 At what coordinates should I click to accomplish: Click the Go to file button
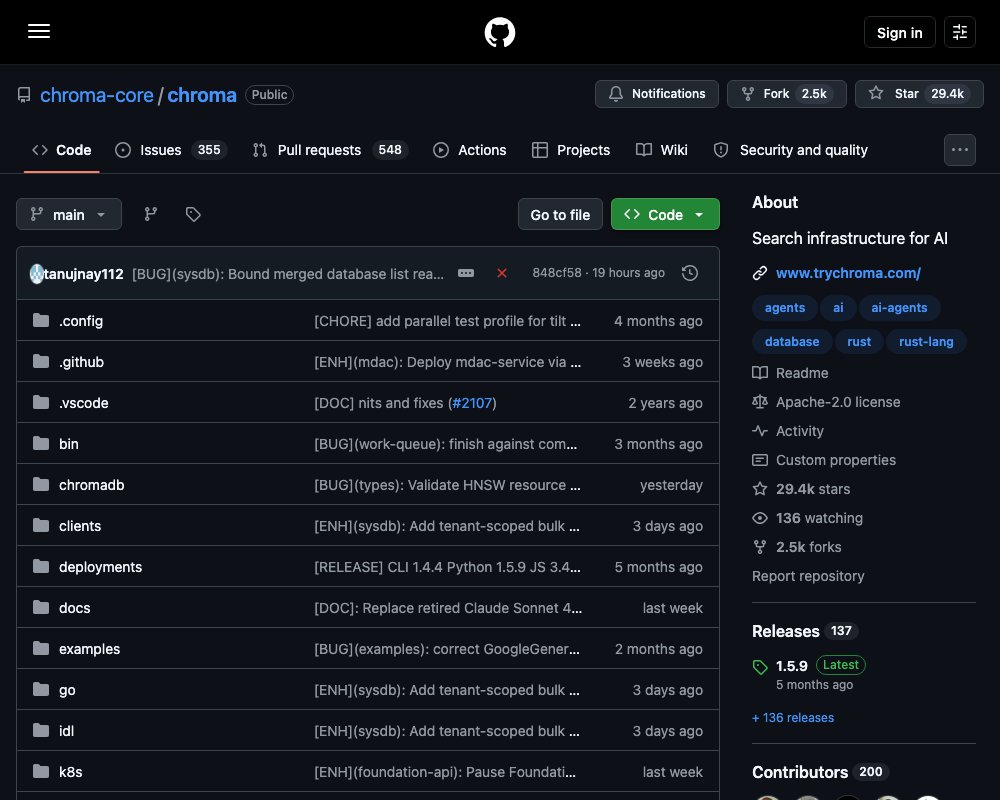[560, 215]
